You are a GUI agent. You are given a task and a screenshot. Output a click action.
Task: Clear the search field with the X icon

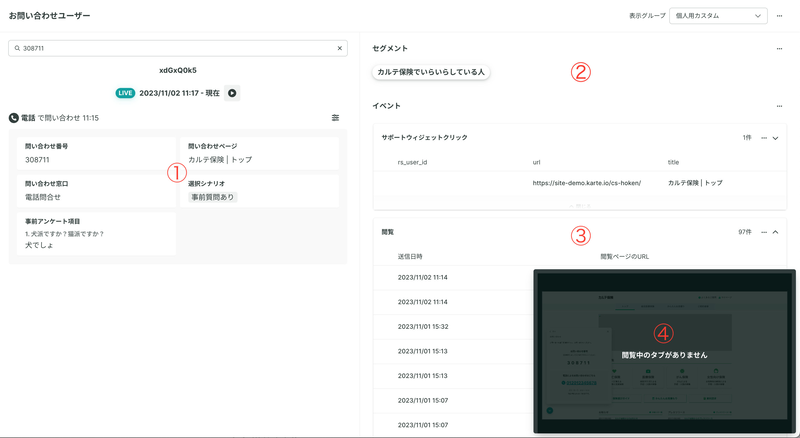tap(340, 48)
